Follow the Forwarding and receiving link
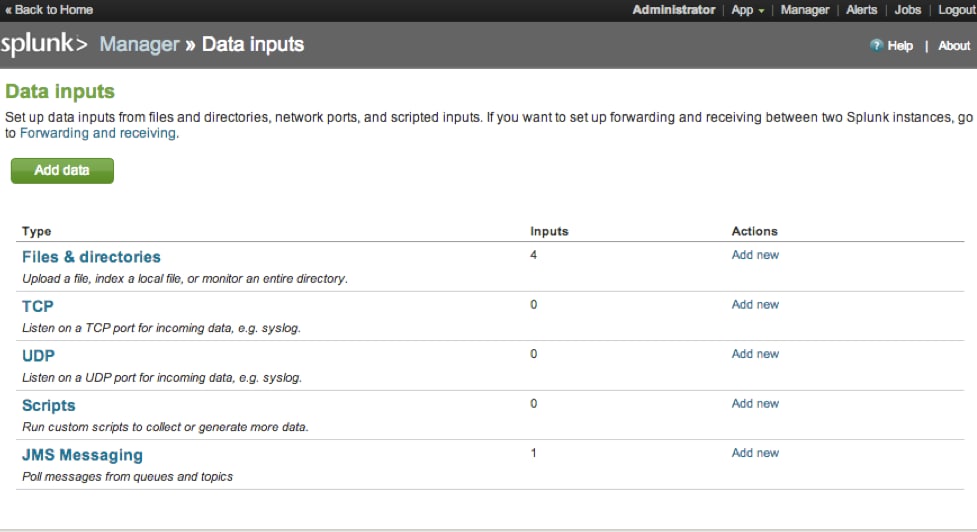977x532 pixels. [x=98, y=133]
